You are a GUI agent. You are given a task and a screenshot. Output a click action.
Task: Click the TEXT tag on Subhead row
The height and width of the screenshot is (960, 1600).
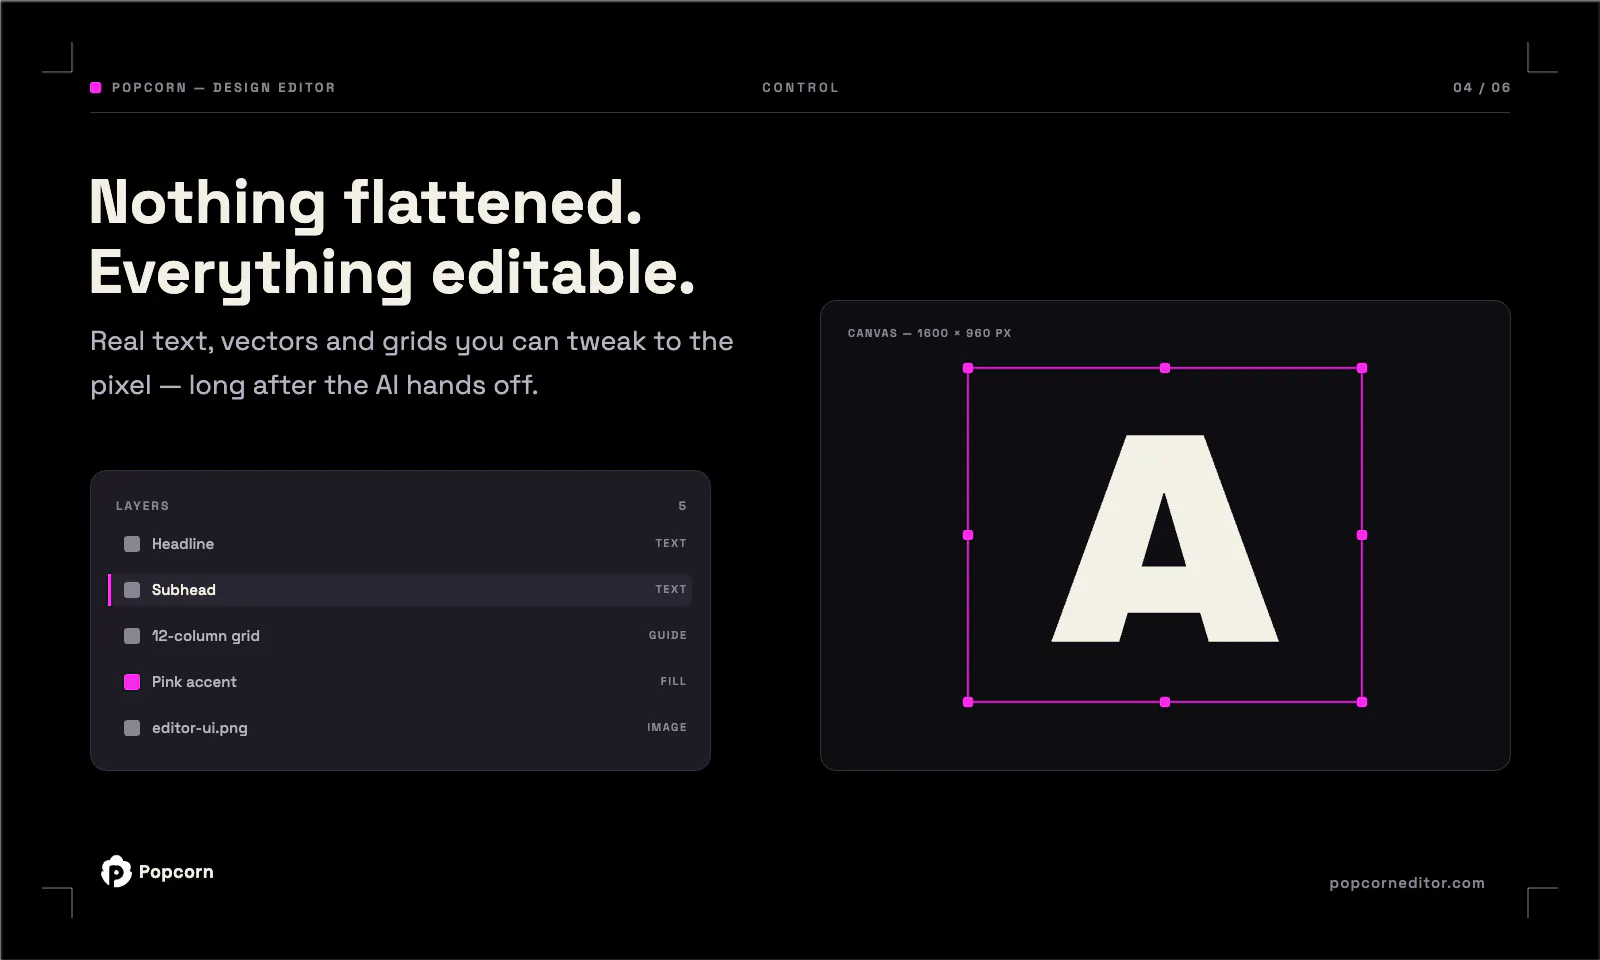[671, 590]
